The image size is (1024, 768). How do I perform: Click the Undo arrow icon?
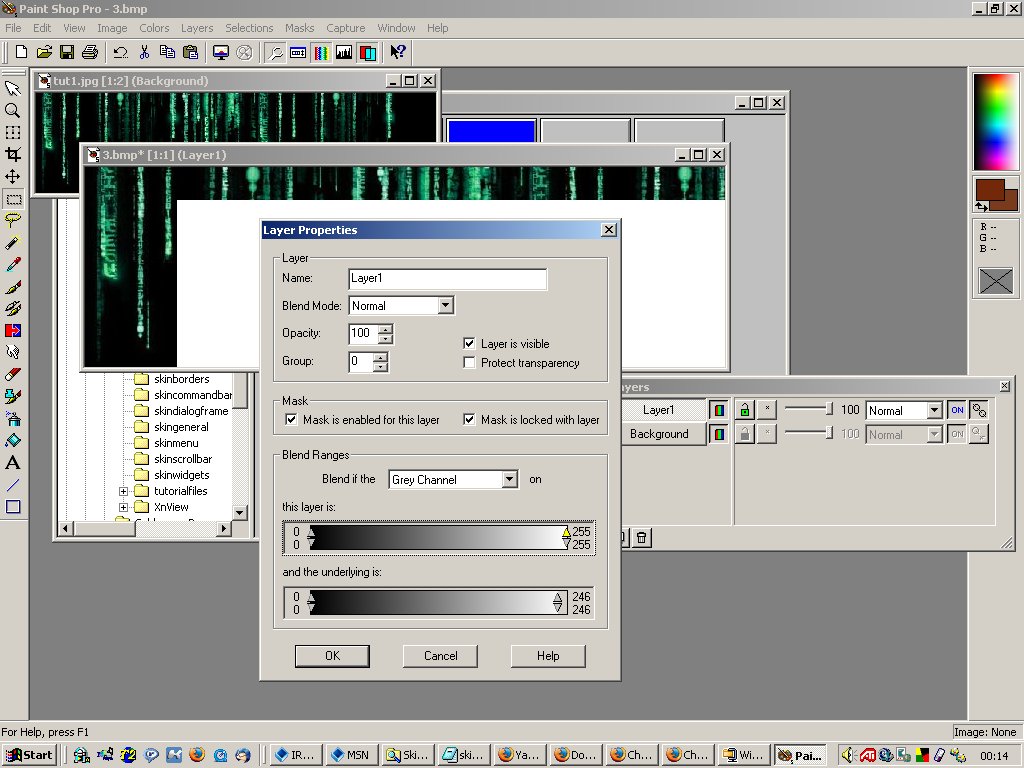tap(120, 52)
